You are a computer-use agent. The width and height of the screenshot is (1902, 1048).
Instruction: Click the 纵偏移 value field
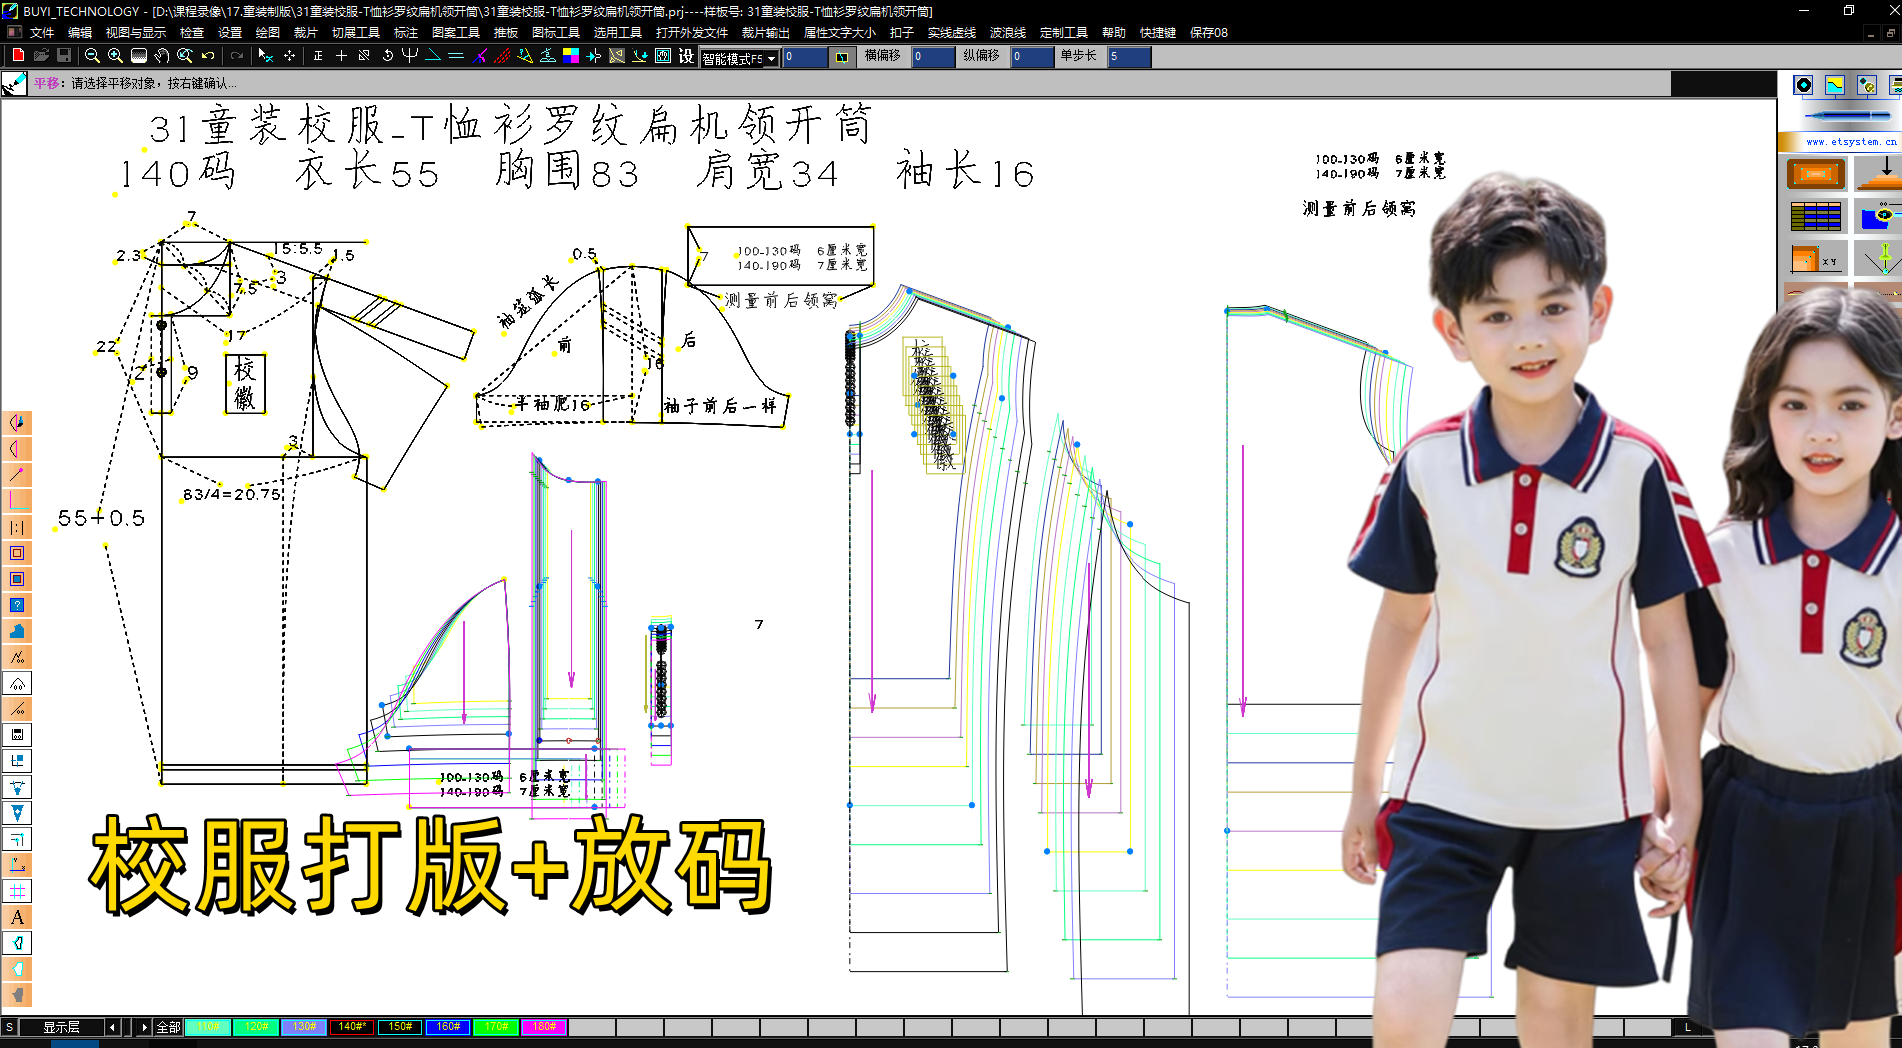tap(1033, 57)
